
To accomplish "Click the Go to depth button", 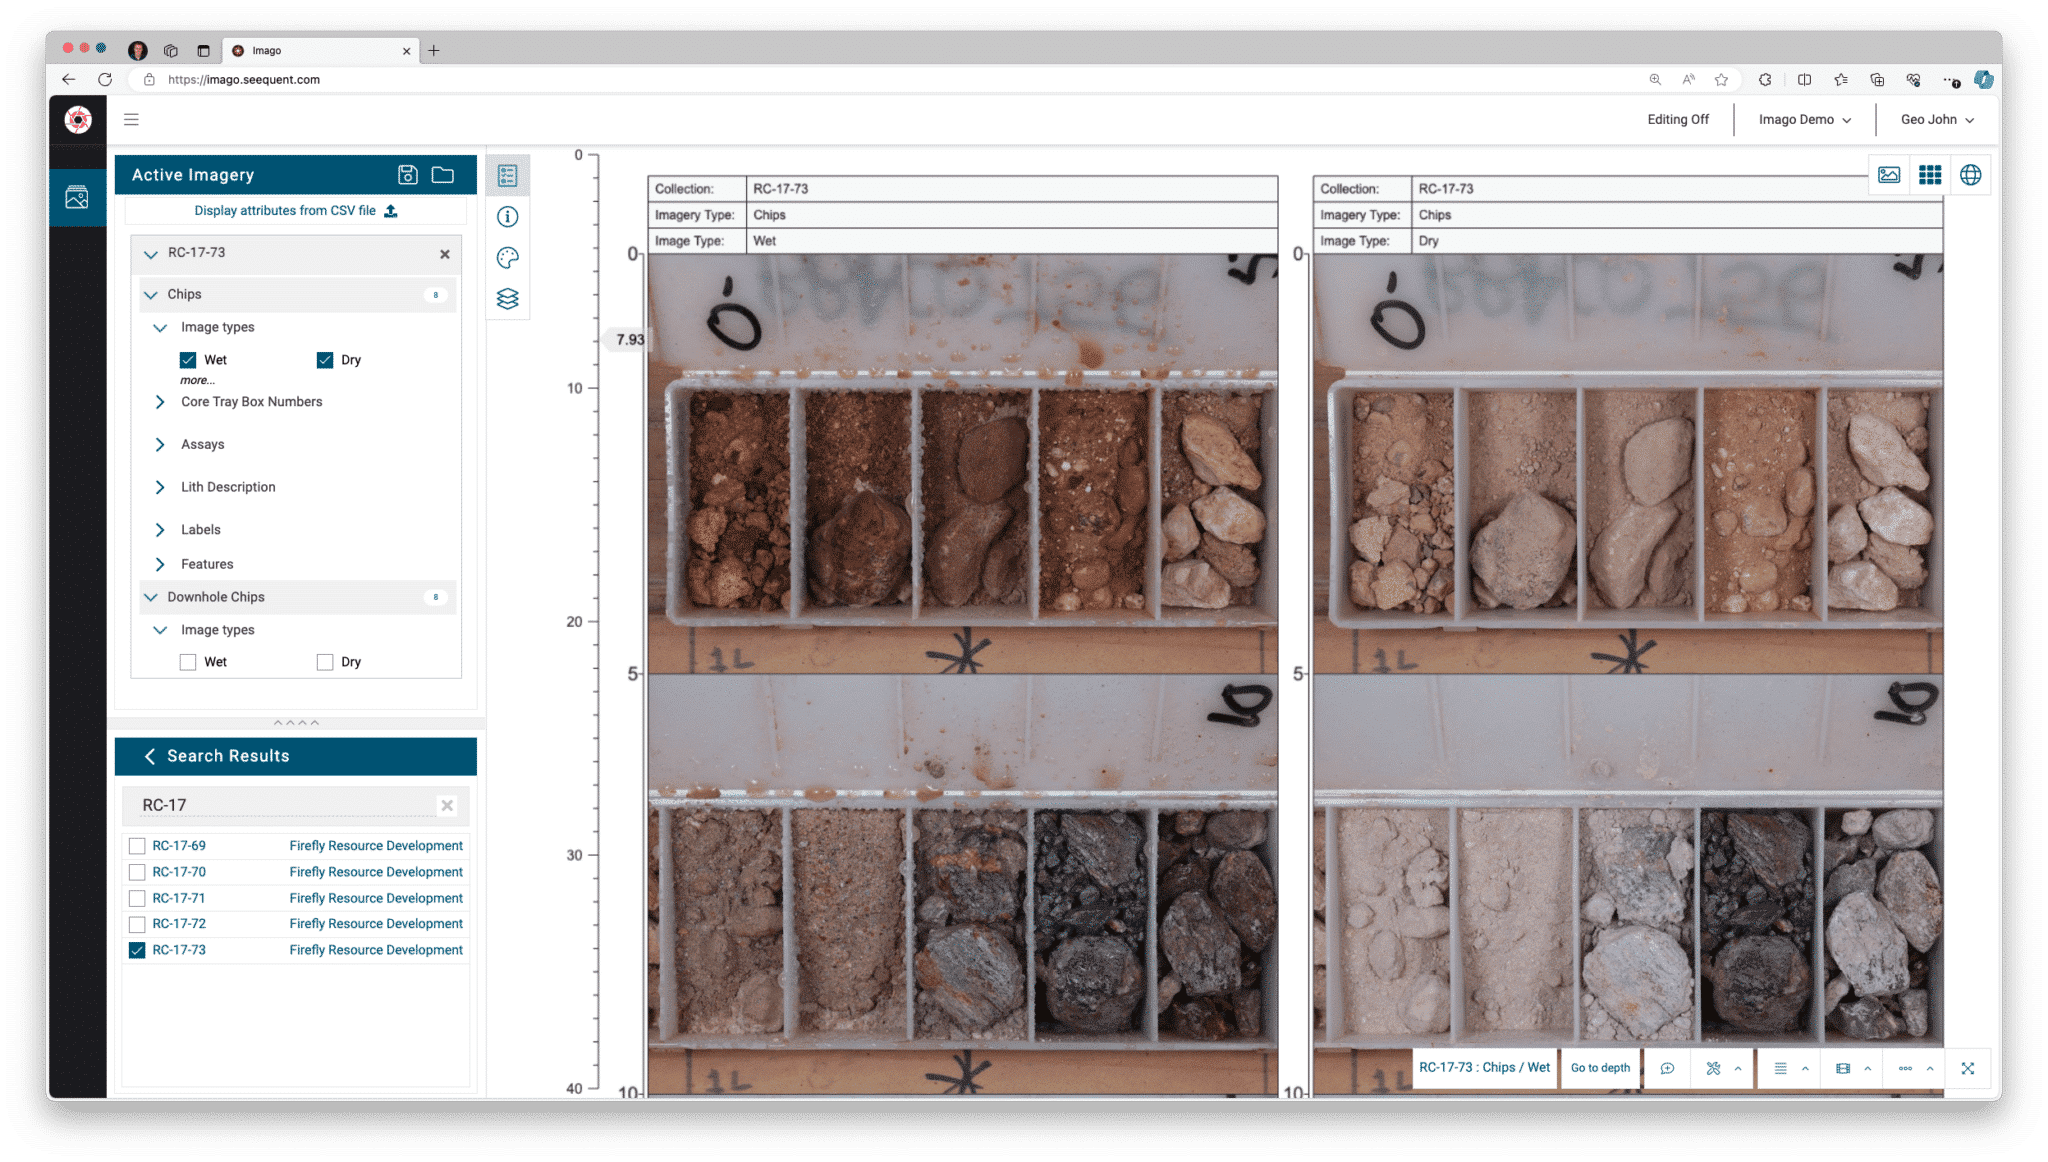I will coord(1600,1068).
